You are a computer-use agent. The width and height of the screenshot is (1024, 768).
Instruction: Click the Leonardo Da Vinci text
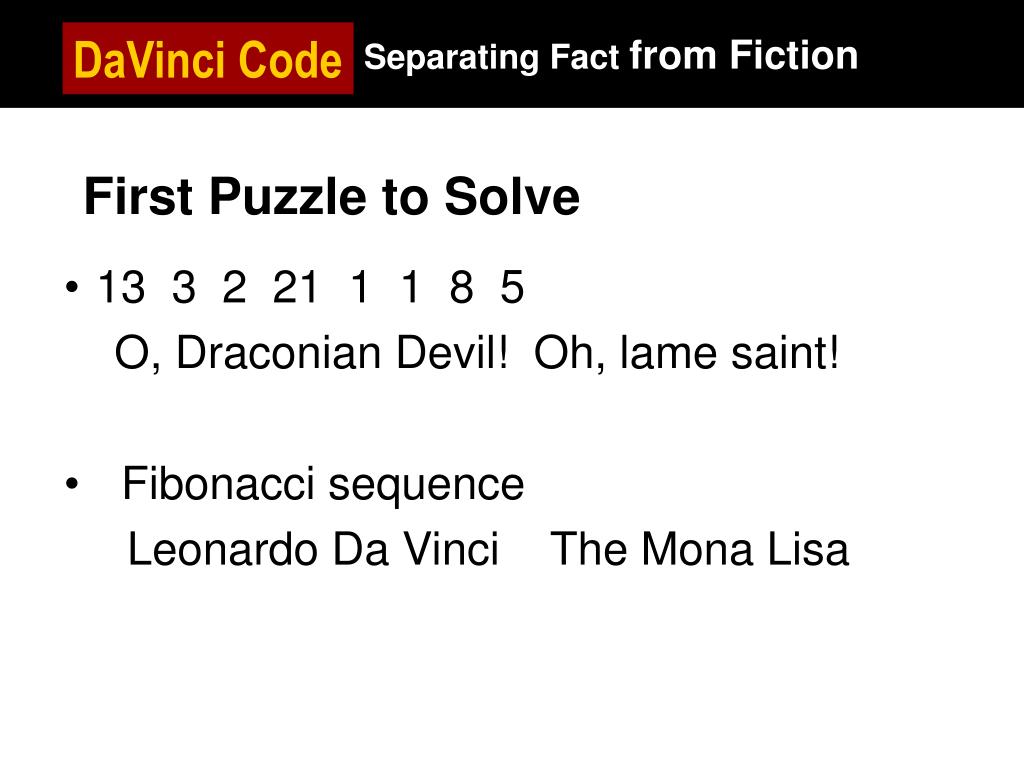pos(313,549)
